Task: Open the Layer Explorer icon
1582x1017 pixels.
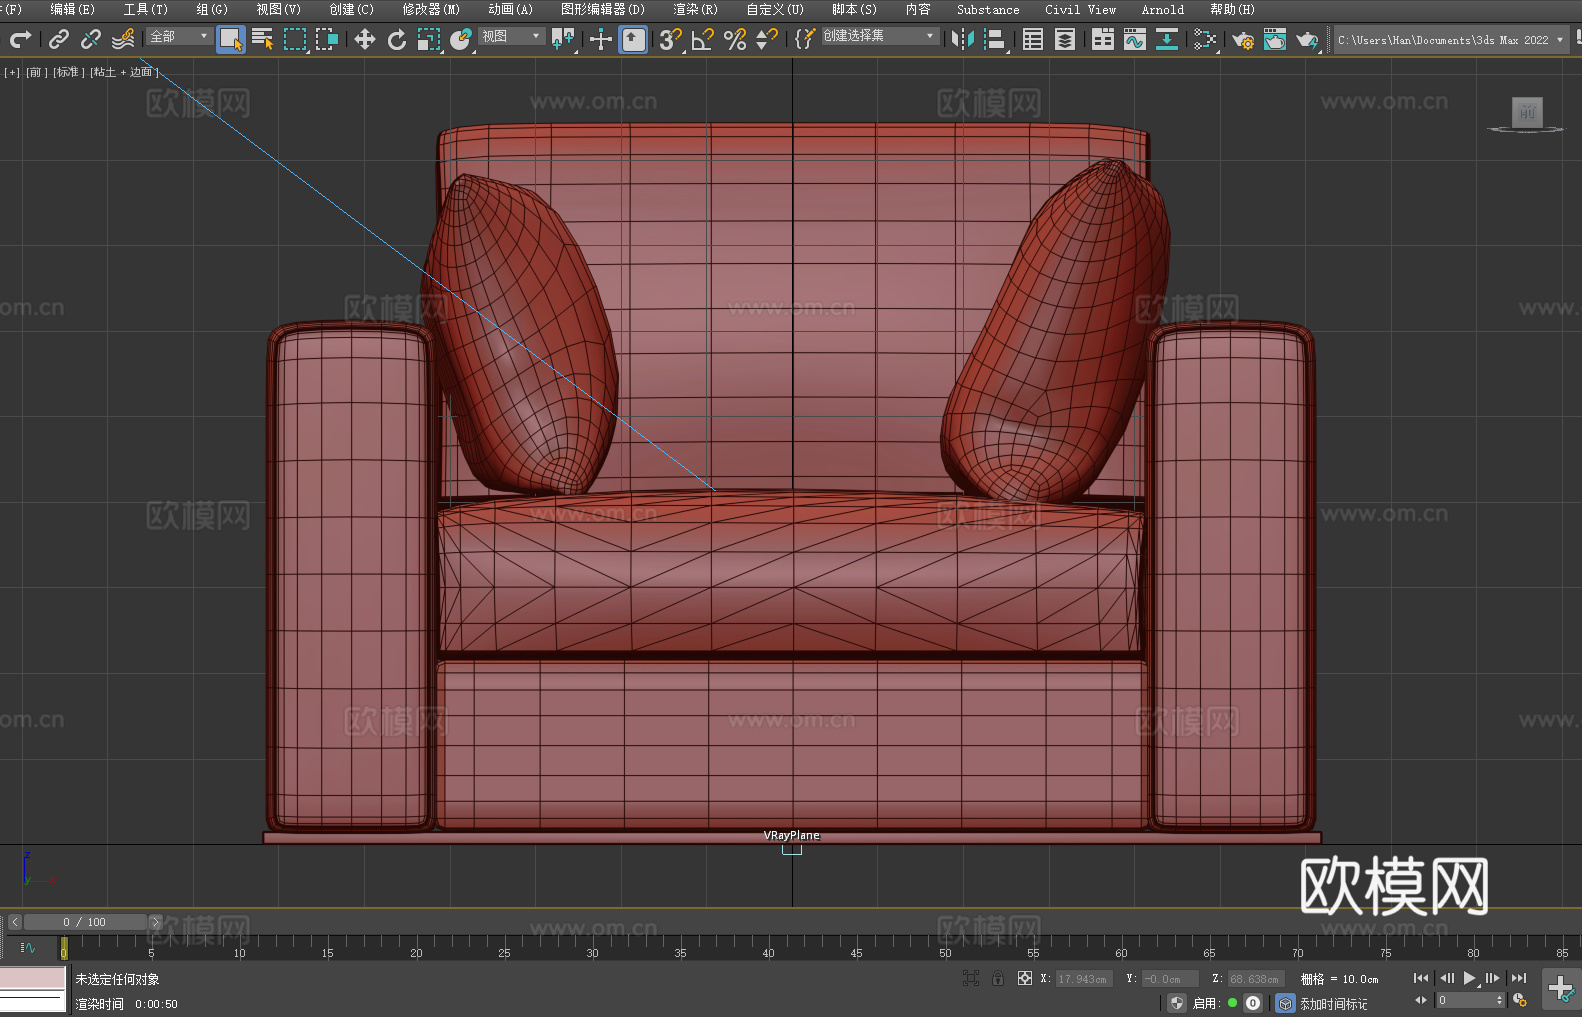Action: point(1065,39)
